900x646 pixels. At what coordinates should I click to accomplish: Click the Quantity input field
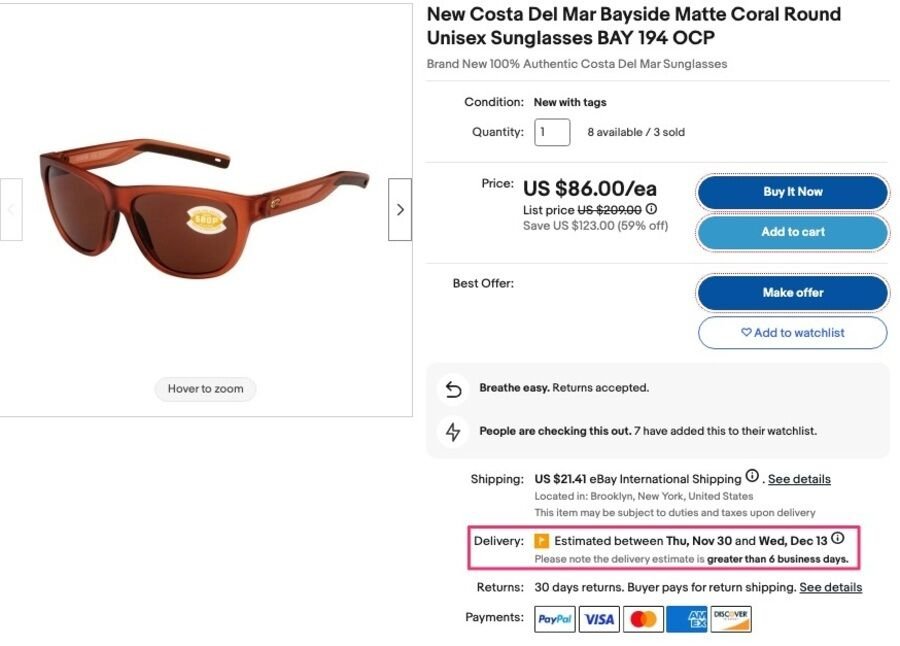click(552, 131)
